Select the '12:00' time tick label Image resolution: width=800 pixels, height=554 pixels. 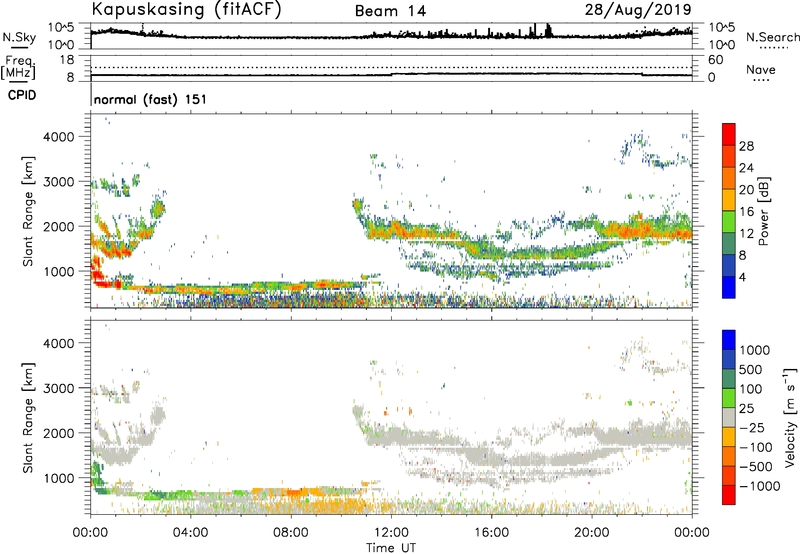tap(391, 533)
